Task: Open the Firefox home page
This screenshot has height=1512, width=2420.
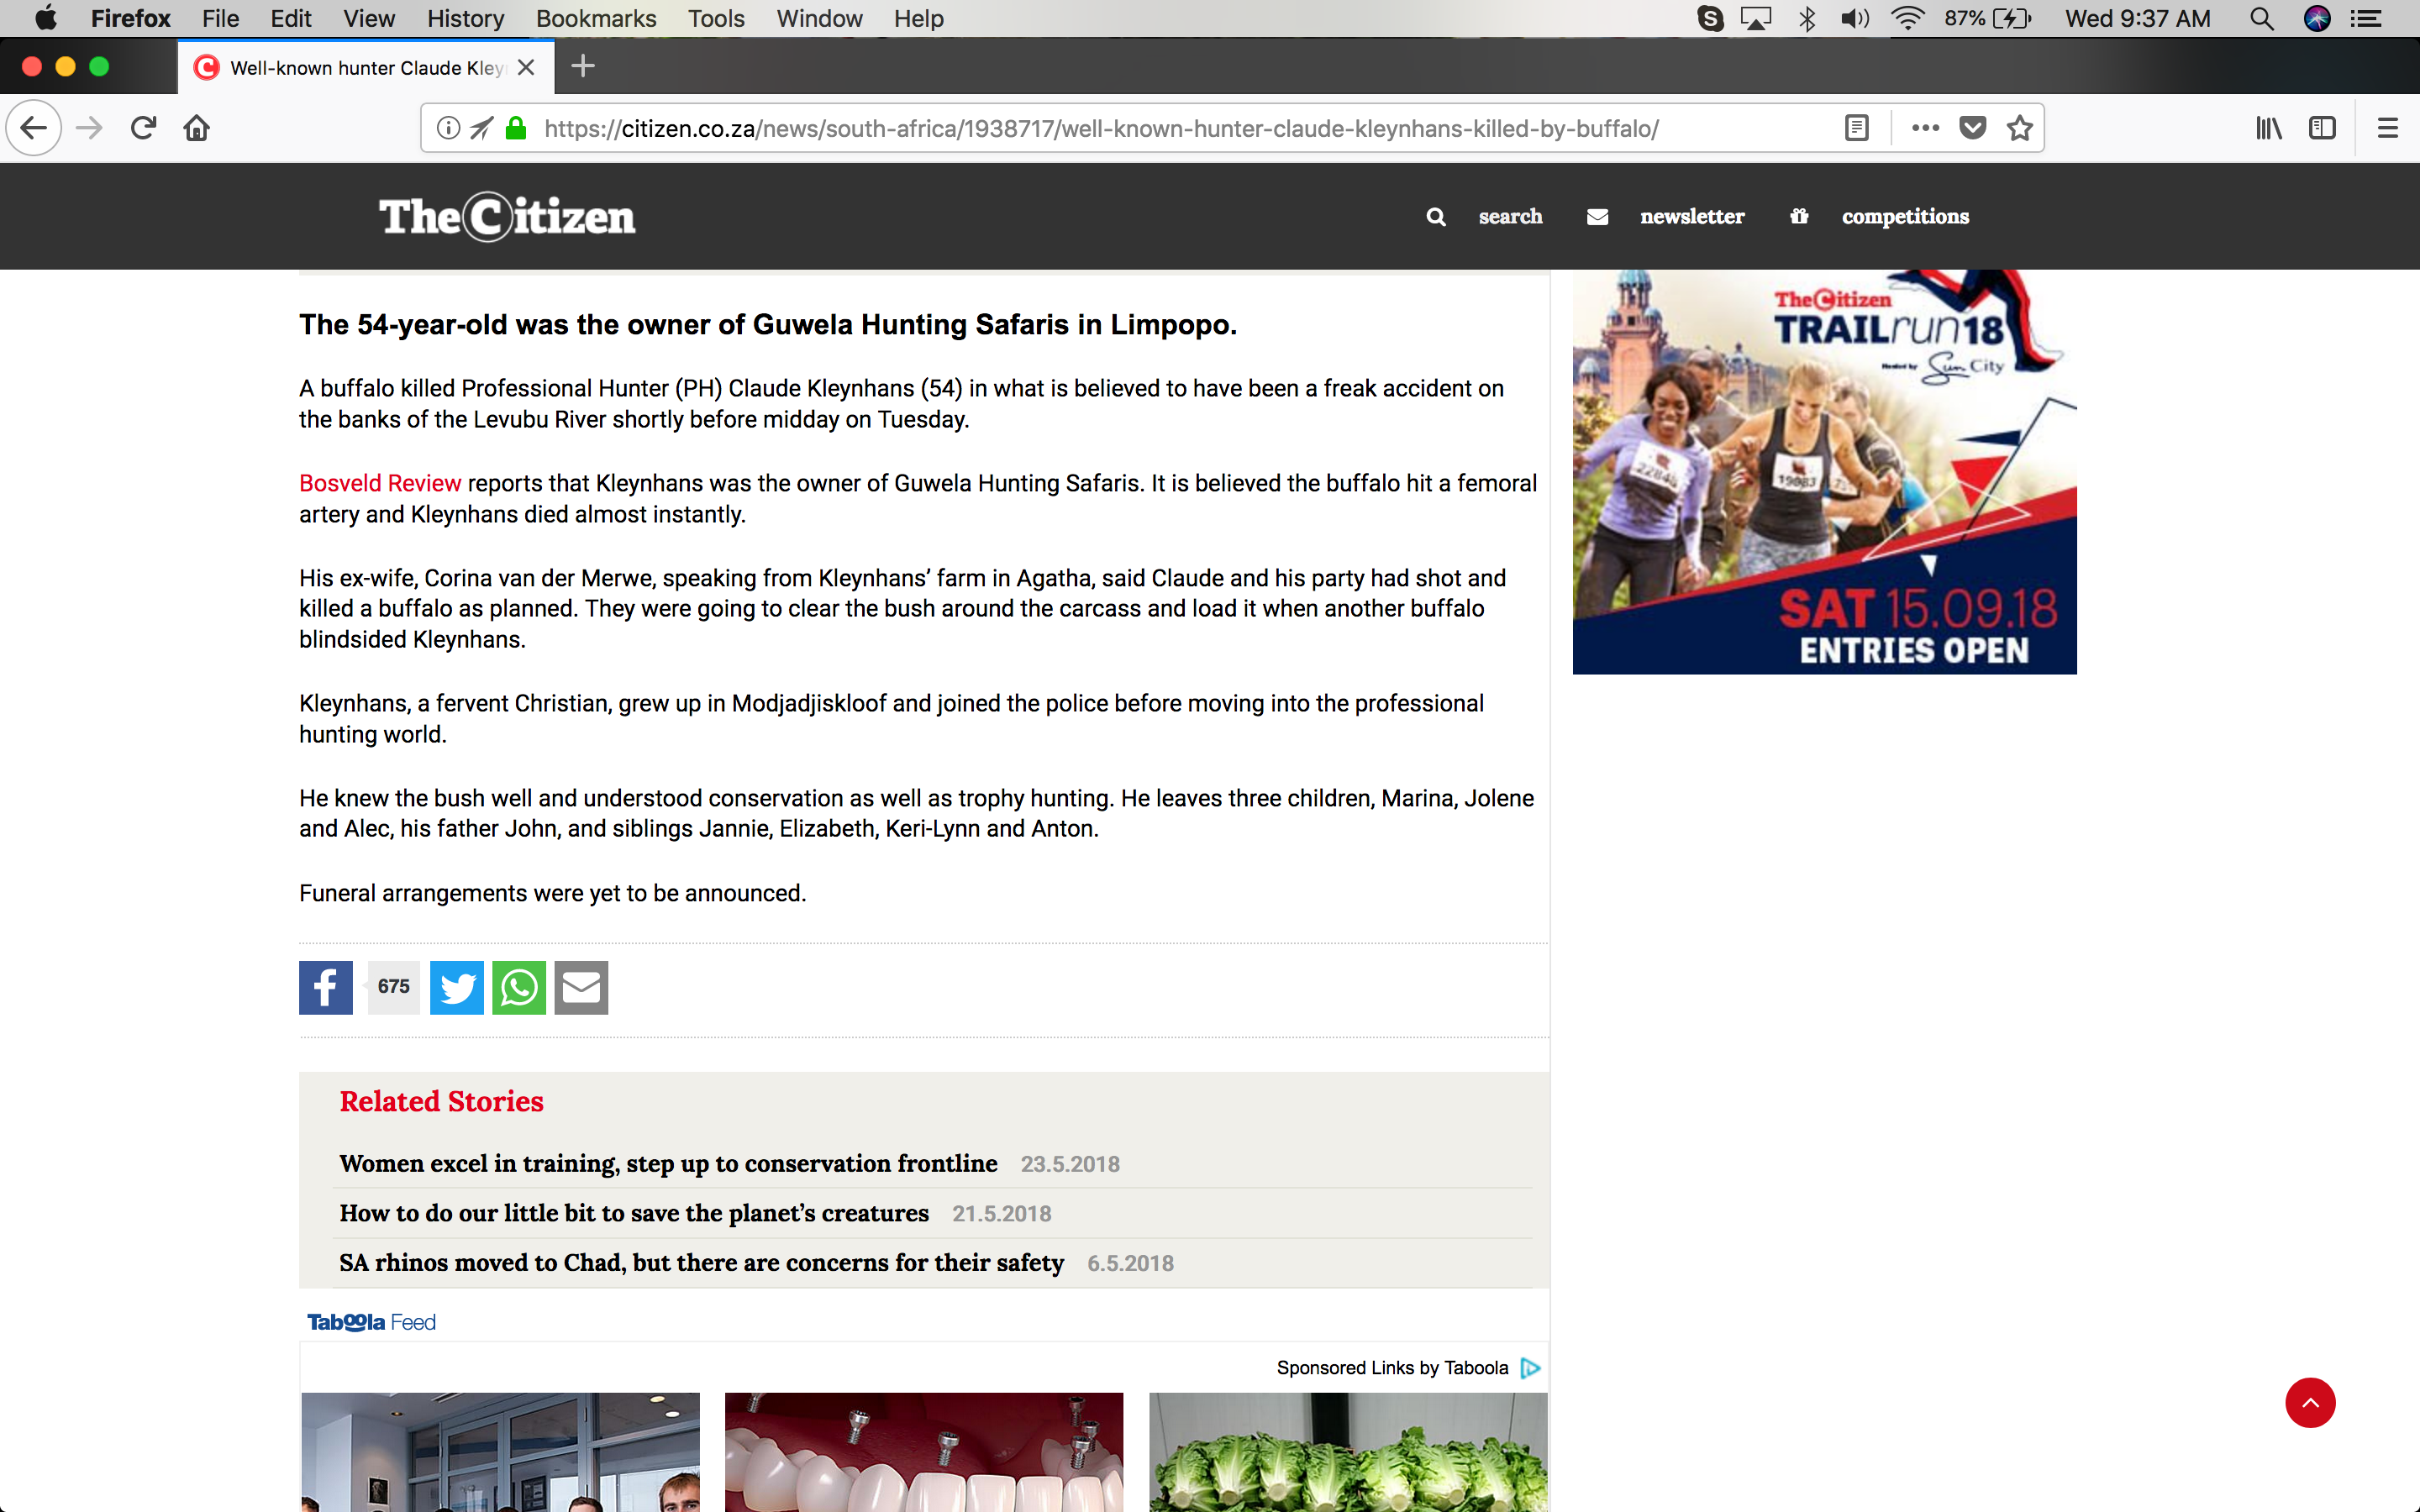Action: [197, 128]
